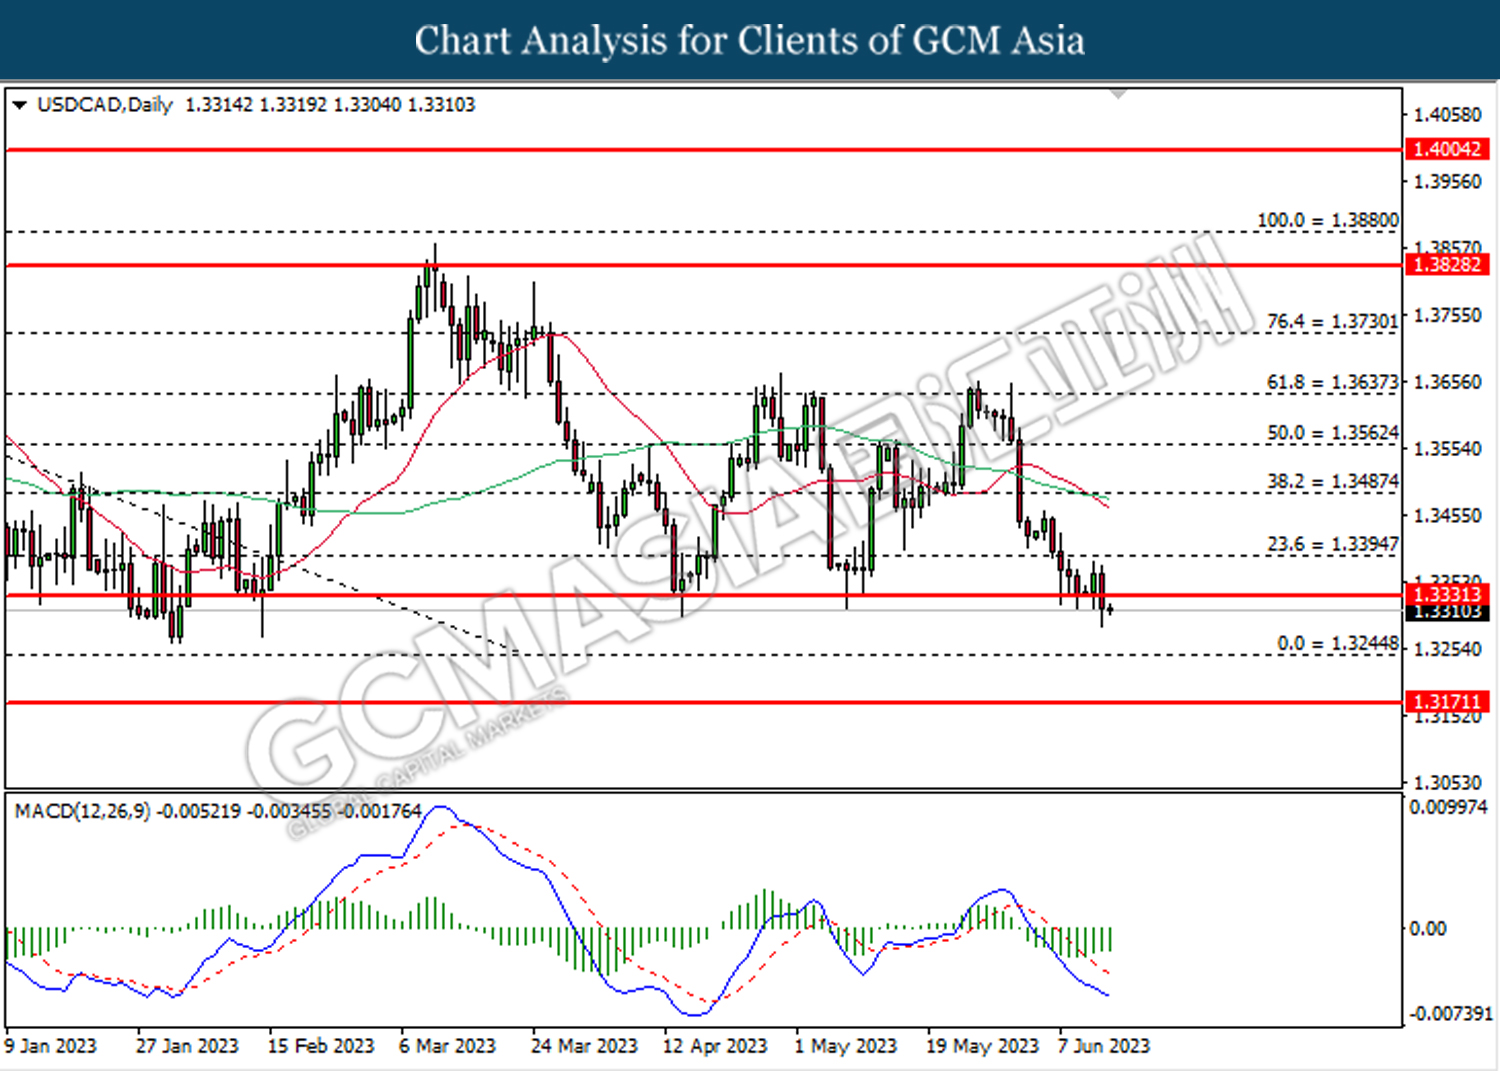Click the 1.32540 price scale value
This screenshot has width=1500, height=1071.
(x=1447, y=649)
